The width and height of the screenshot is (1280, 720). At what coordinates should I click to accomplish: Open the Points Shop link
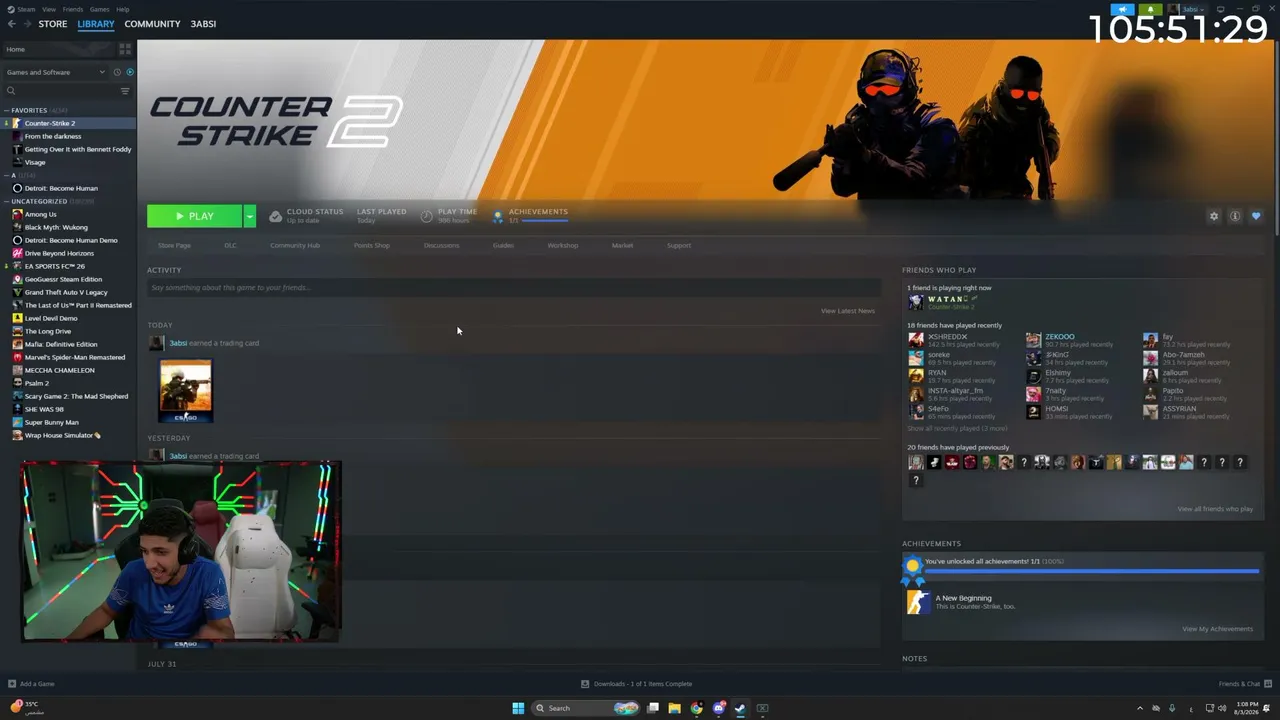click(x=372, y=245)
